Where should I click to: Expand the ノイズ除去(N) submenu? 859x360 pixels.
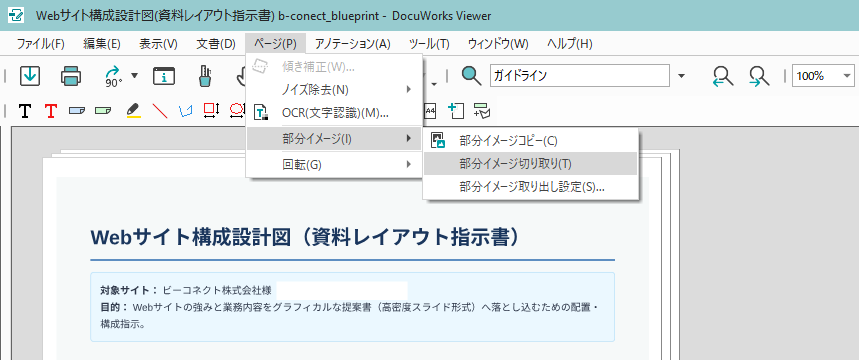334,89
